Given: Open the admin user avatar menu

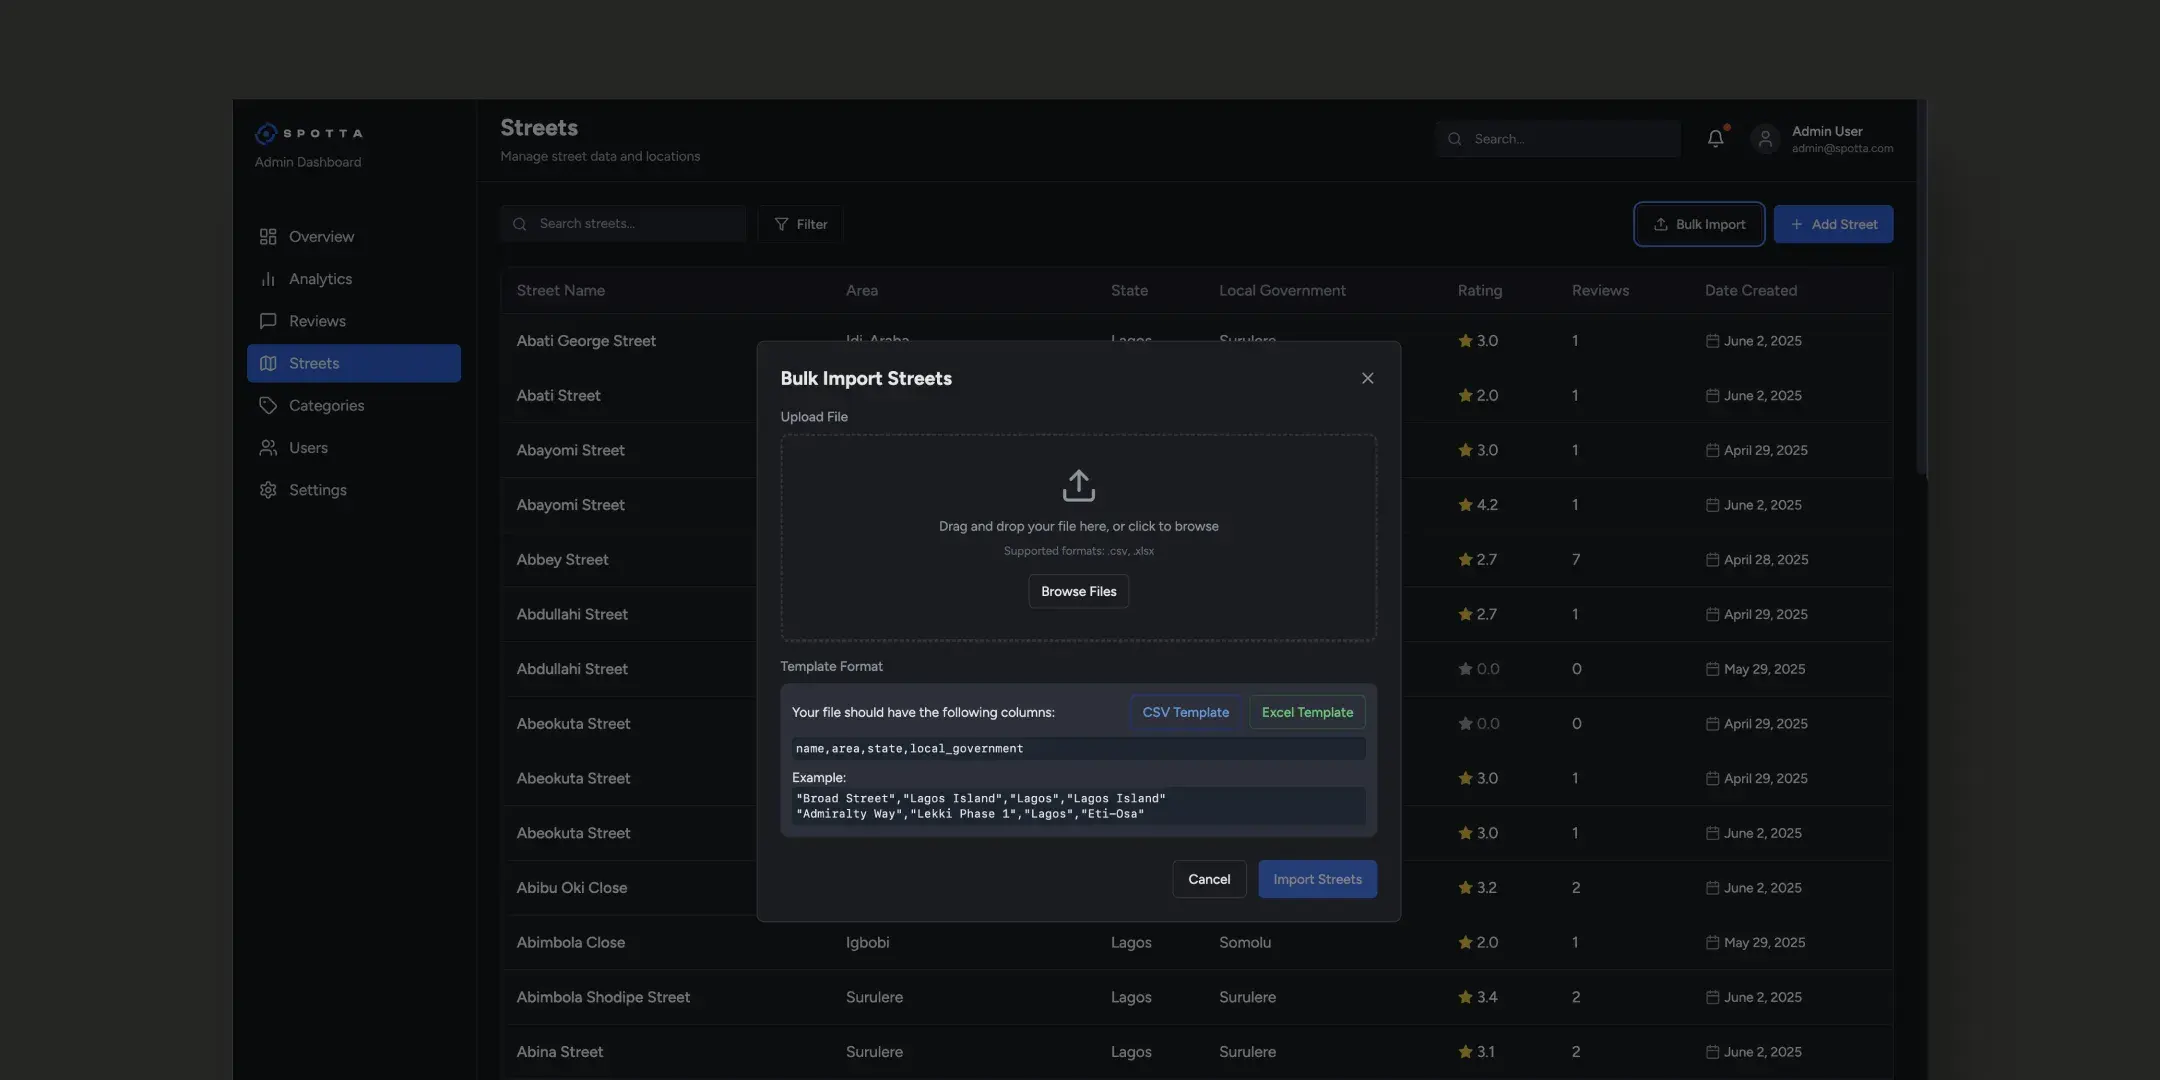Looking at the screenshot, I should point(1764,138).
